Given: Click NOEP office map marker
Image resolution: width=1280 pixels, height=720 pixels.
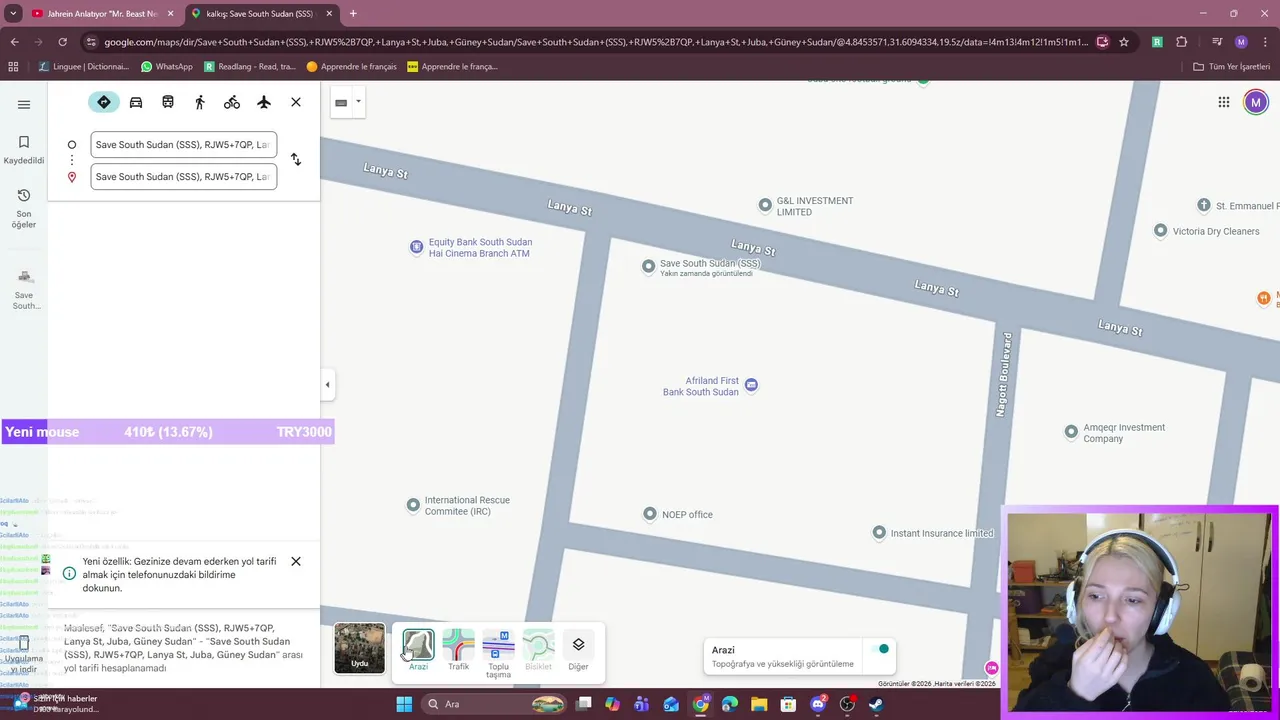Looking at the screenshot, I should click(x=650, y=514).
